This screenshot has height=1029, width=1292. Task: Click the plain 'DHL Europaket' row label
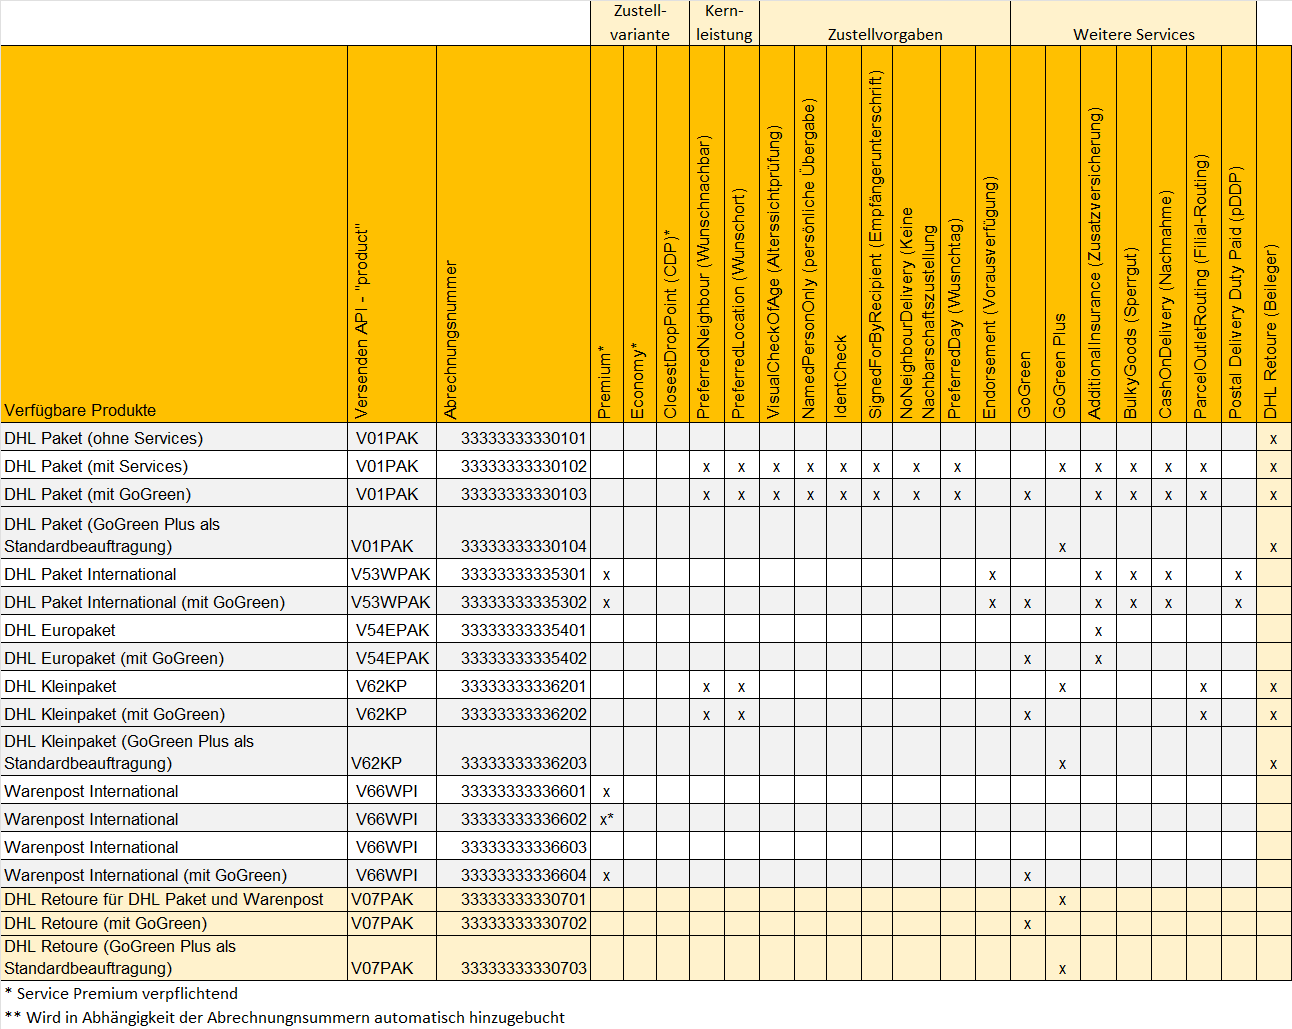(x=59, y=630)
